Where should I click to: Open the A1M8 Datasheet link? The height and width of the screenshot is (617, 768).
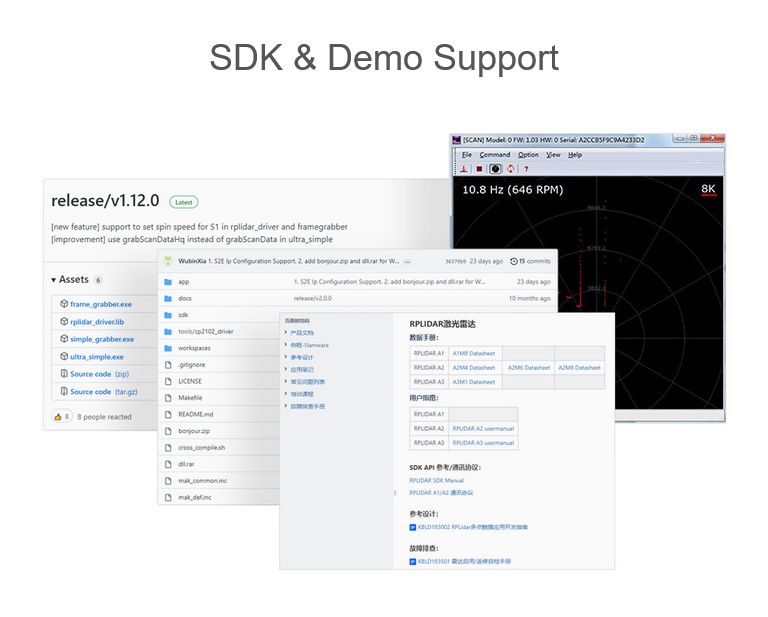pyautogui.click(x=474, y=354)
